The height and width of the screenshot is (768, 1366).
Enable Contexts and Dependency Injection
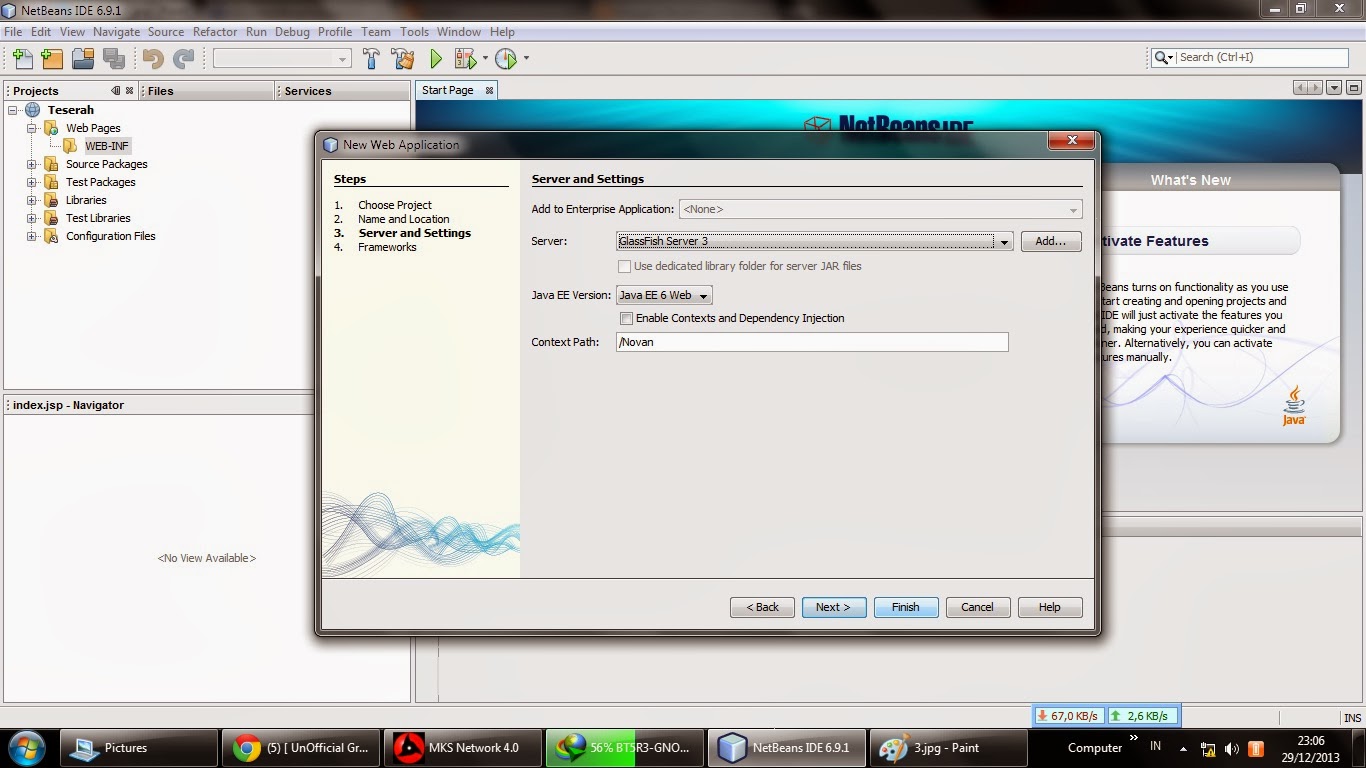coord(626,318)
